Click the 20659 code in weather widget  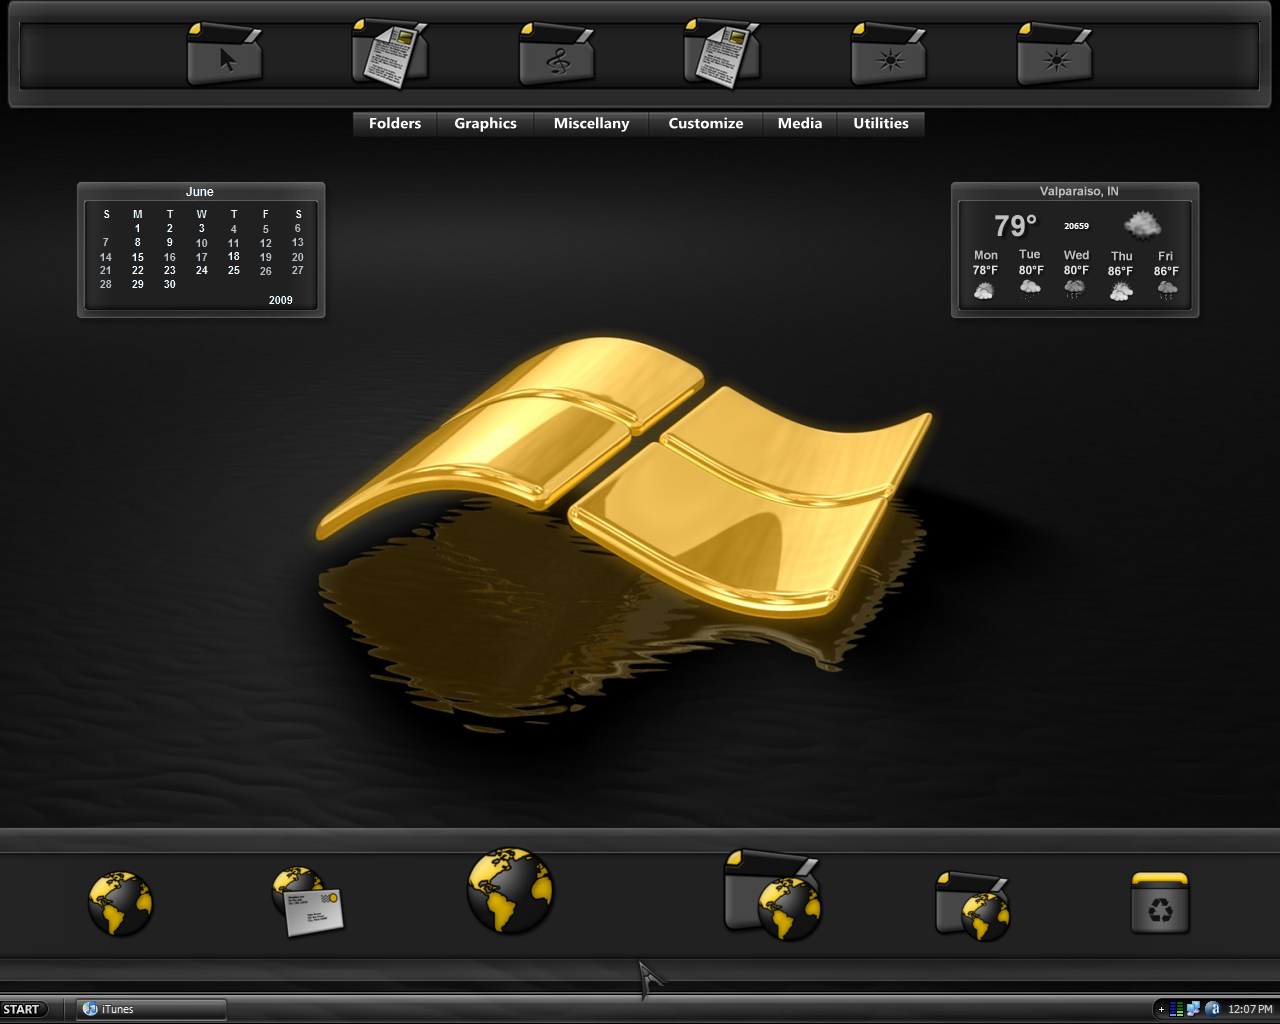click(1076, 226)
